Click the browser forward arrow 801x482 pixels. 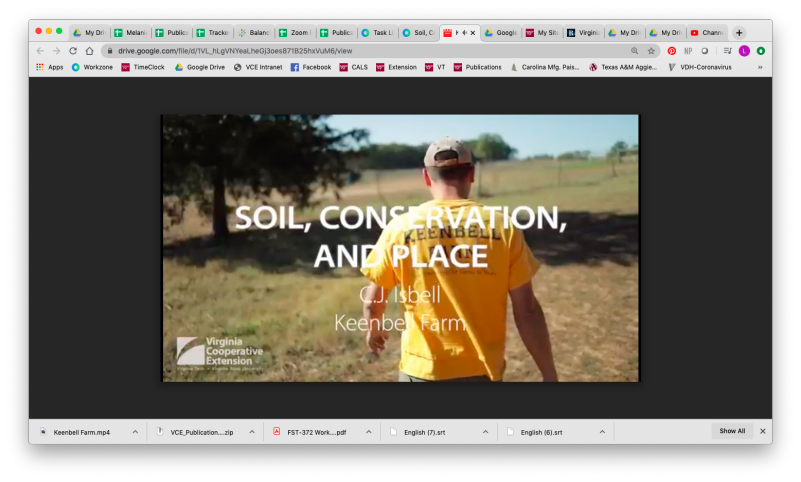click(57, 51)
